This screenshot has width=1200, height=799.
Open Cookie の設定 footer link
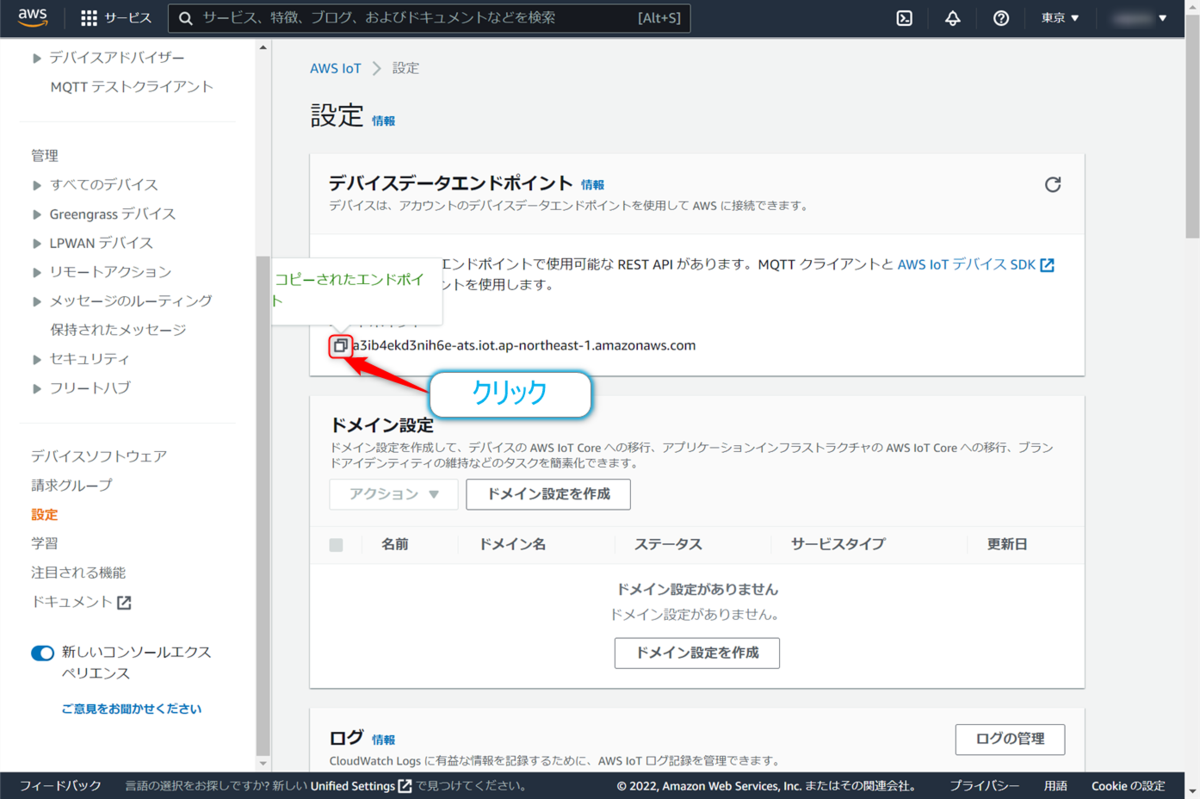pos(1128,786)
